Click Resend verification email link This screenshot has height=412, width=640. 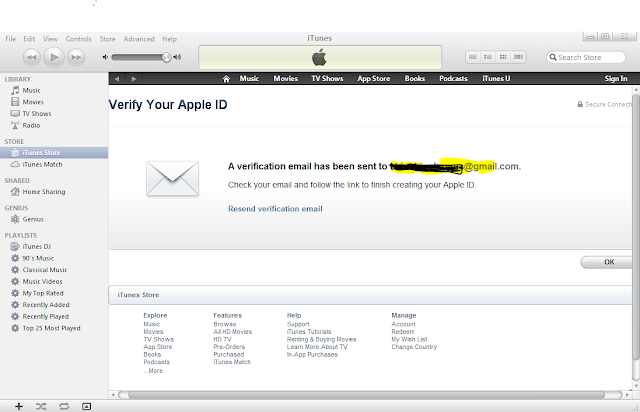[275, 209]
